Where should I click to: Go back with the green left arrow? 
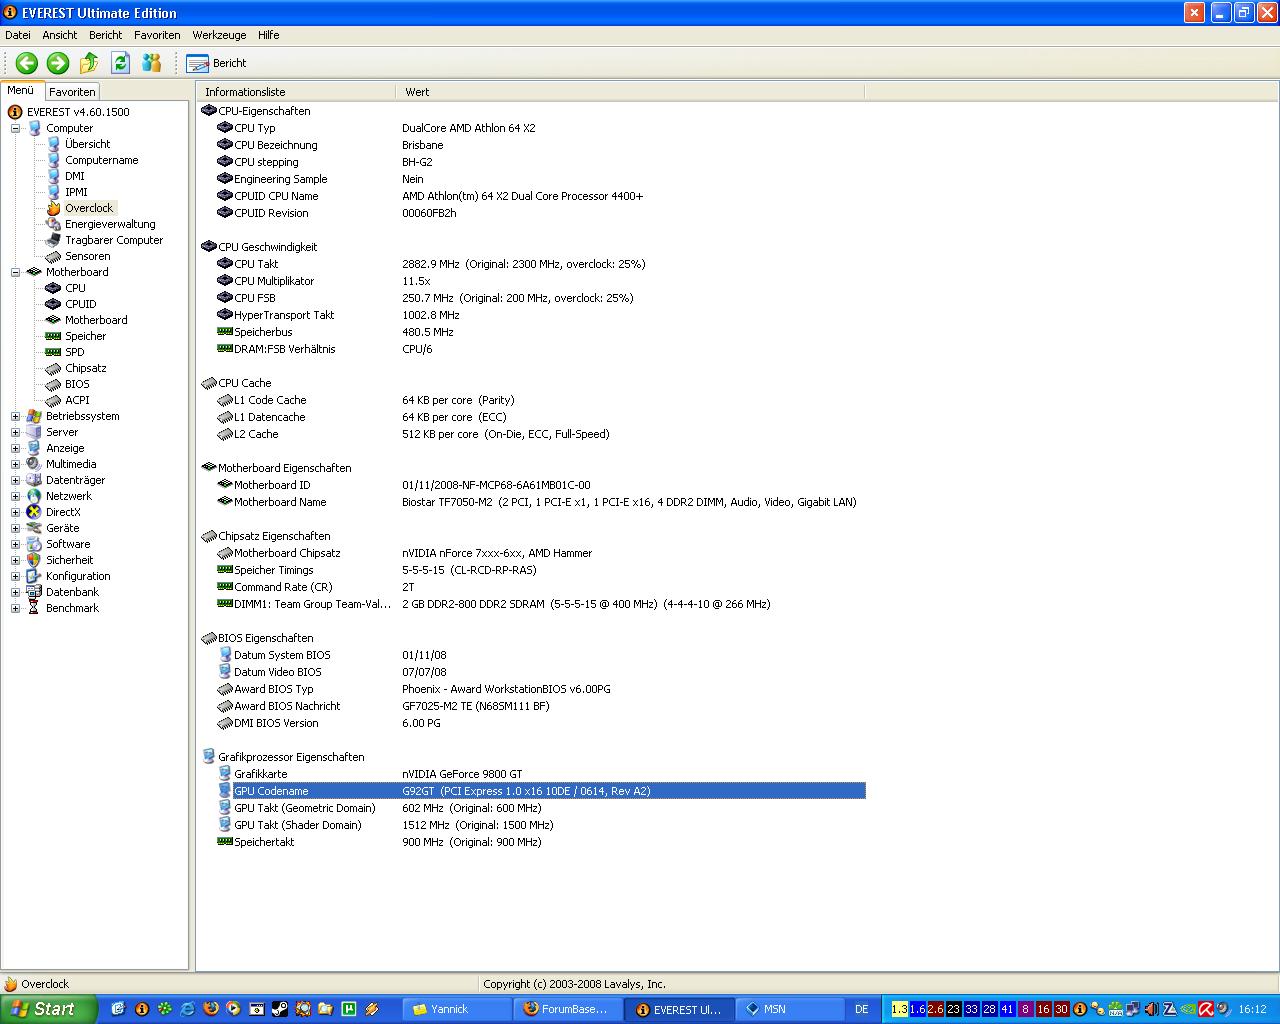tap(27, 63)
